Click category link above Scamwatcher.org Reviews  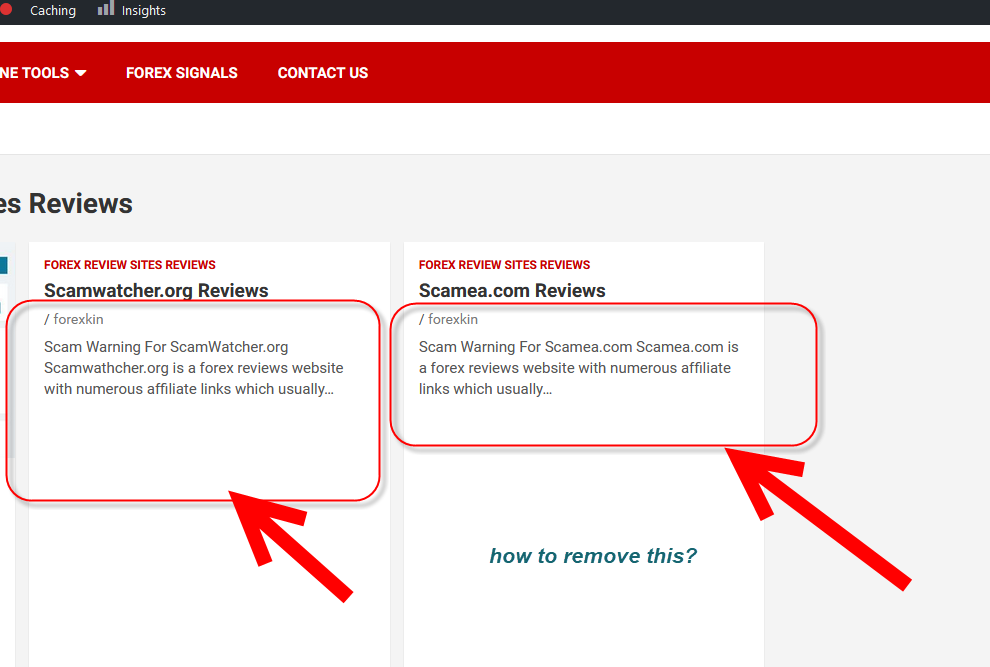click(129, 265)
